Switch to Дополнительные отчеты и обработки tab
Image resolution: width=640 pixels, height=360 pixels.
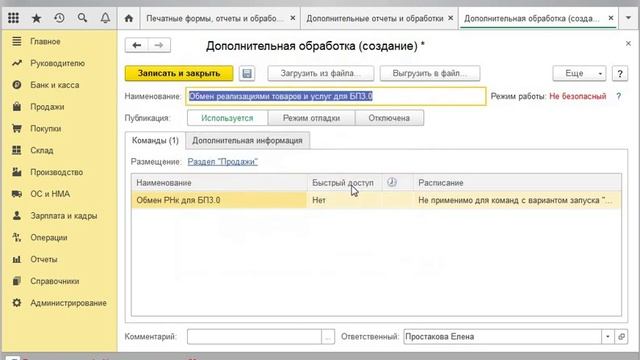pos(375,18)
